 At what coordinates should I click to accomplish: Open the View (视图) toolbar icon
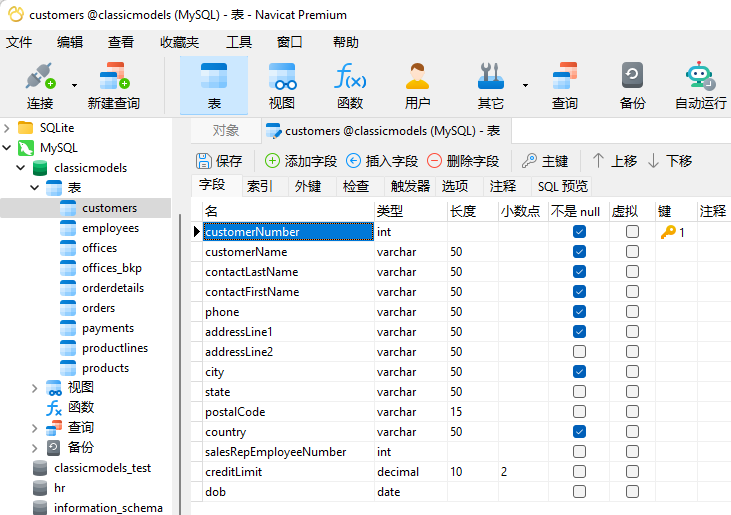click(x=282, y=76)
